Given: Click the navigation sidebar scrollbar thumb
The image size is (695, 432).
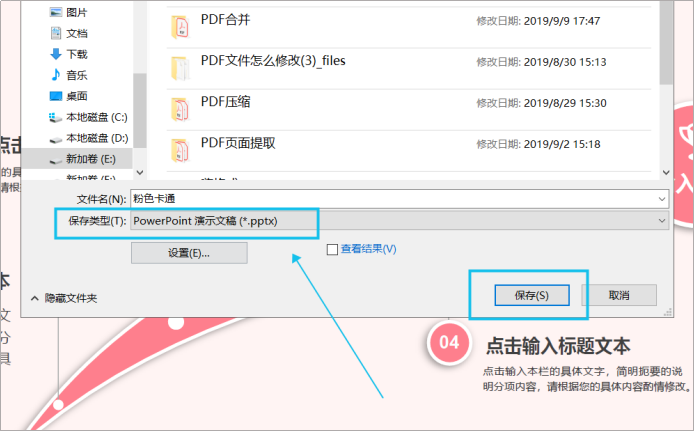Looking at the screenshot, I should point(140,110).
